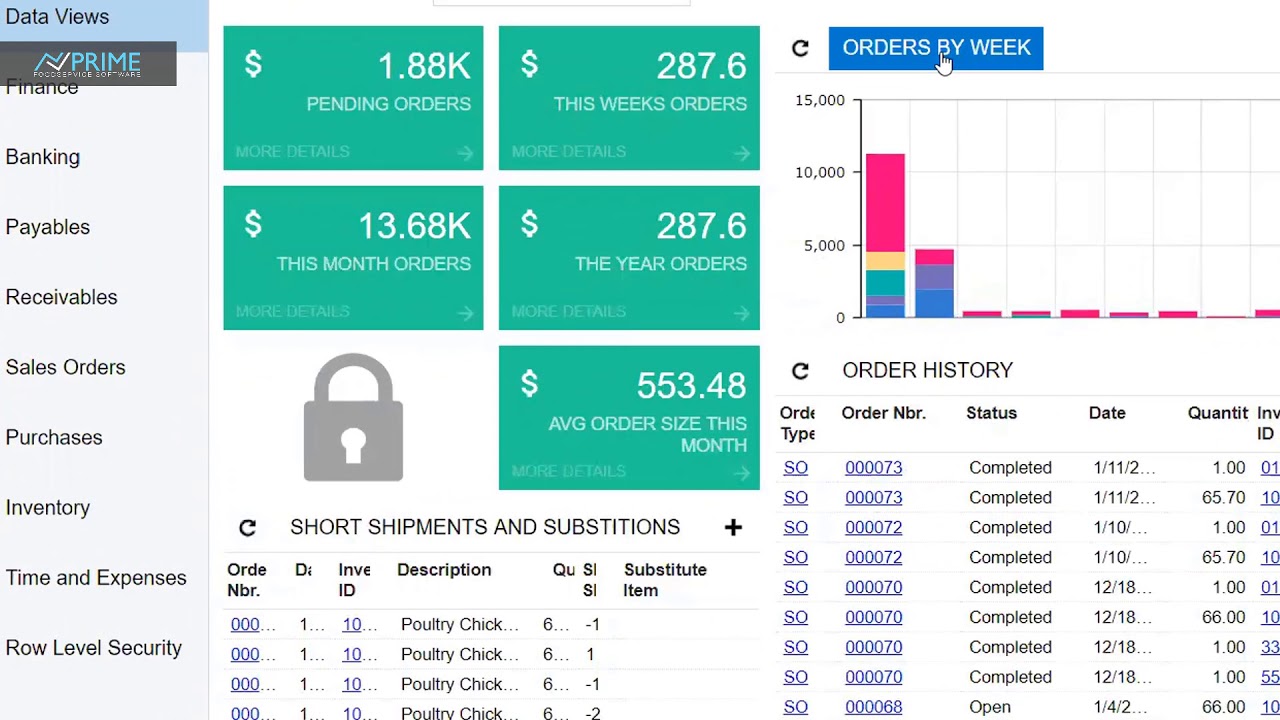Sort Short Shipments by Inventory ID column
The height and width of the screenshot is (720, 1280).
tap(354, 580)
